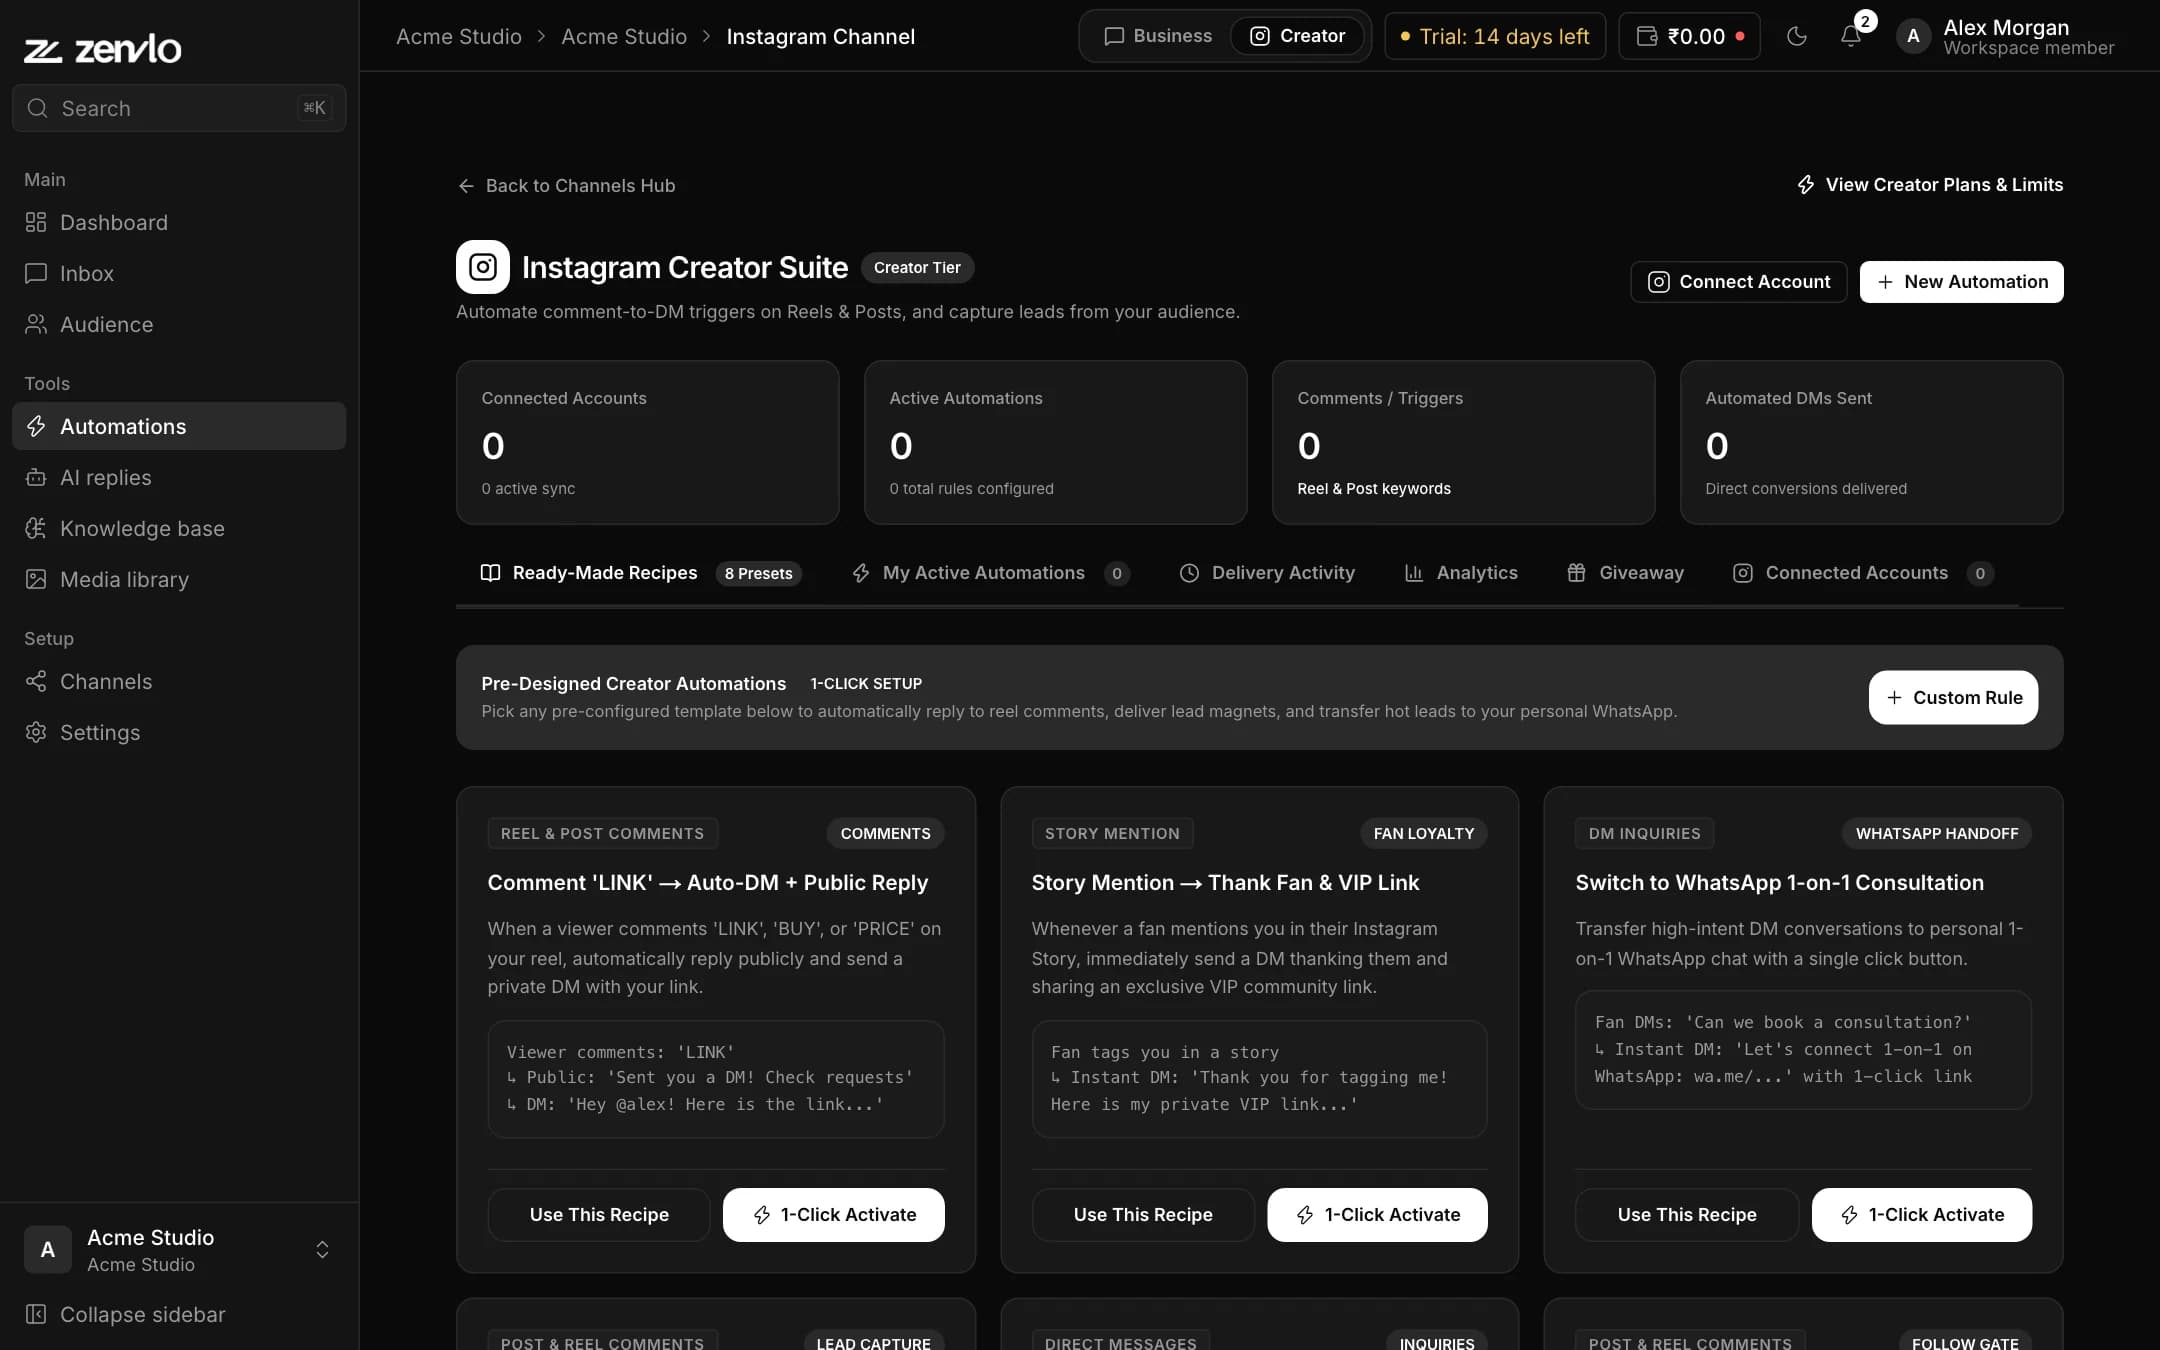This screenshot has width=2160, height=1350.
Task: Open AI replies bot icon
Action: tap(36, 477)
